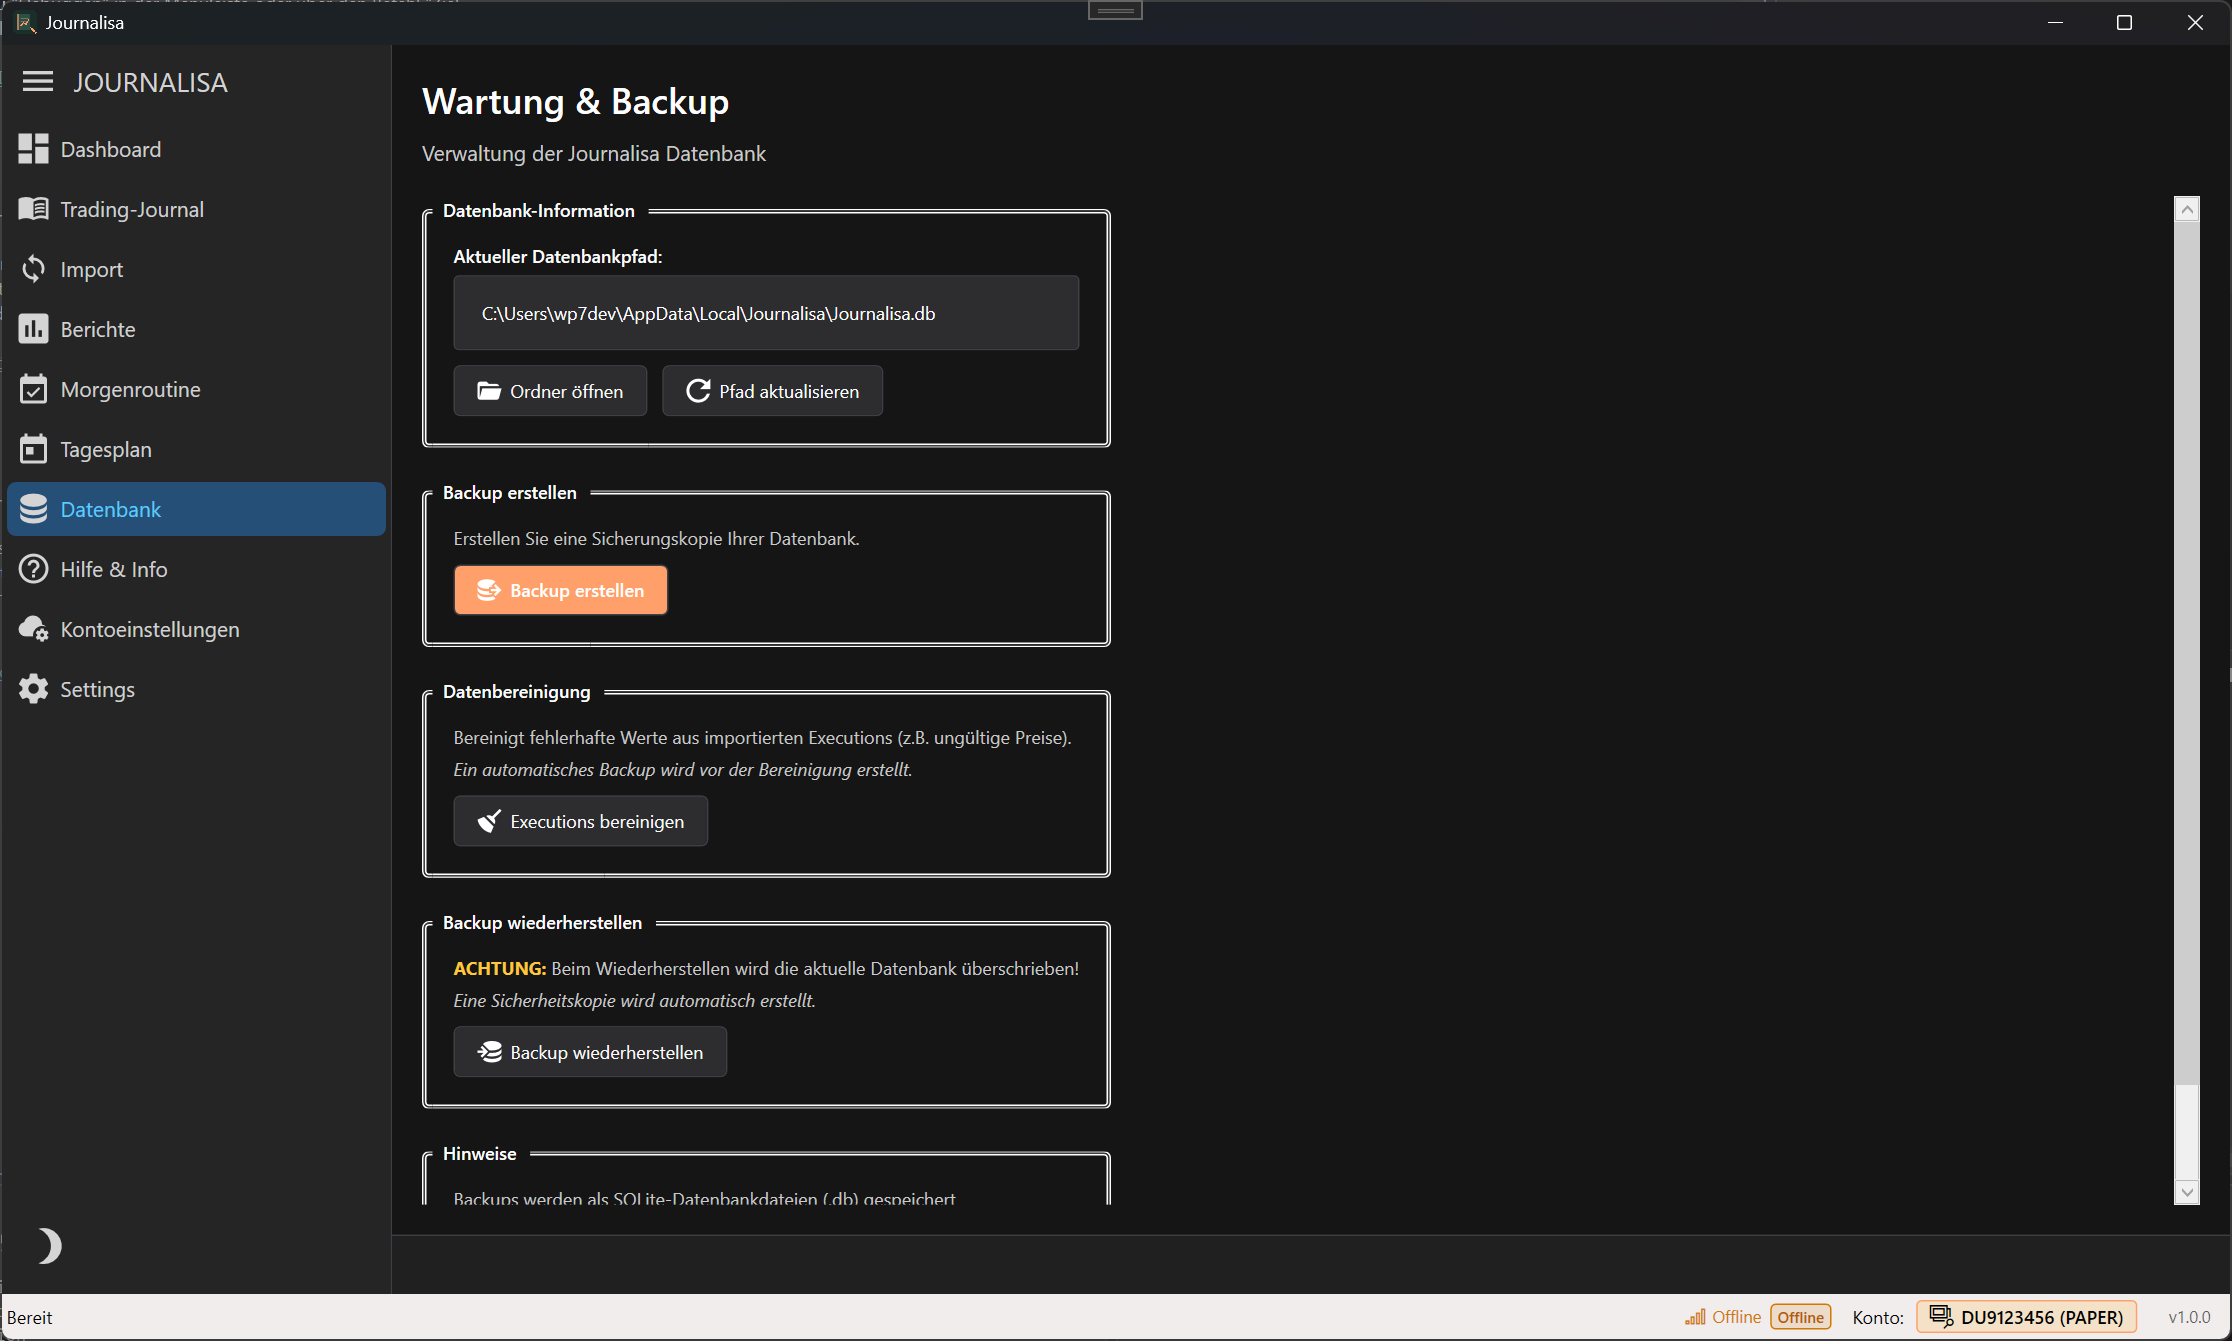
Task: Click the Hilfe & Info question mark icon
Action: 33,568
